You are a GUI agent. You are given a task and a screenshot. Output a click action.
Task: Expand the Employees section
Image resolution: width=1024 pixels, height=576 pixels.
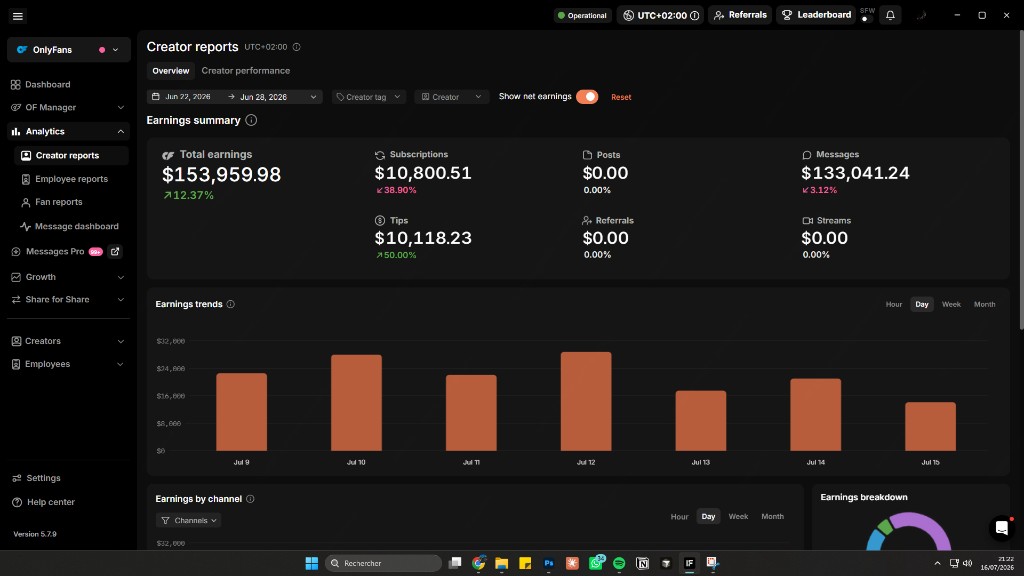click(69, 364)
